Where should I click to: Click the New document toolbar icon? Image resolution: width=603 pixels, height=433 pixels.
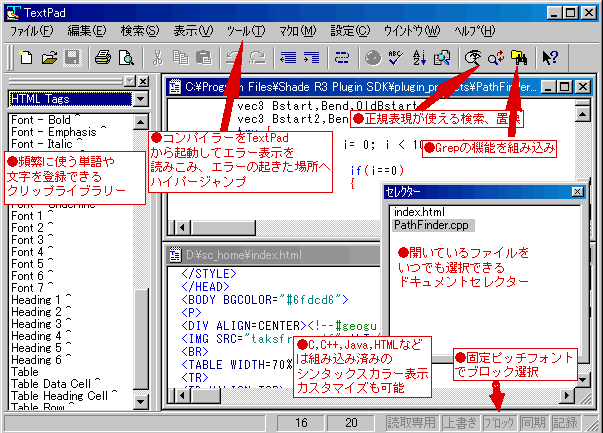pyautogui.click(x=26, y=58)
